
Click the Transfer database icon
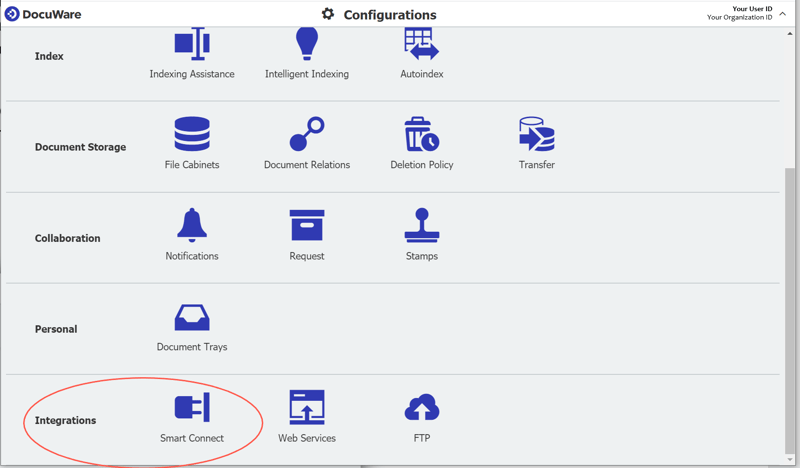tap(536, 135)
